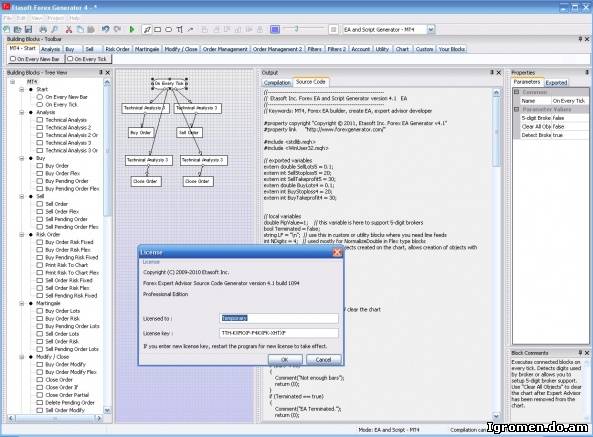Open the Order Management tab
593x437 pixels.
point(225,49)
